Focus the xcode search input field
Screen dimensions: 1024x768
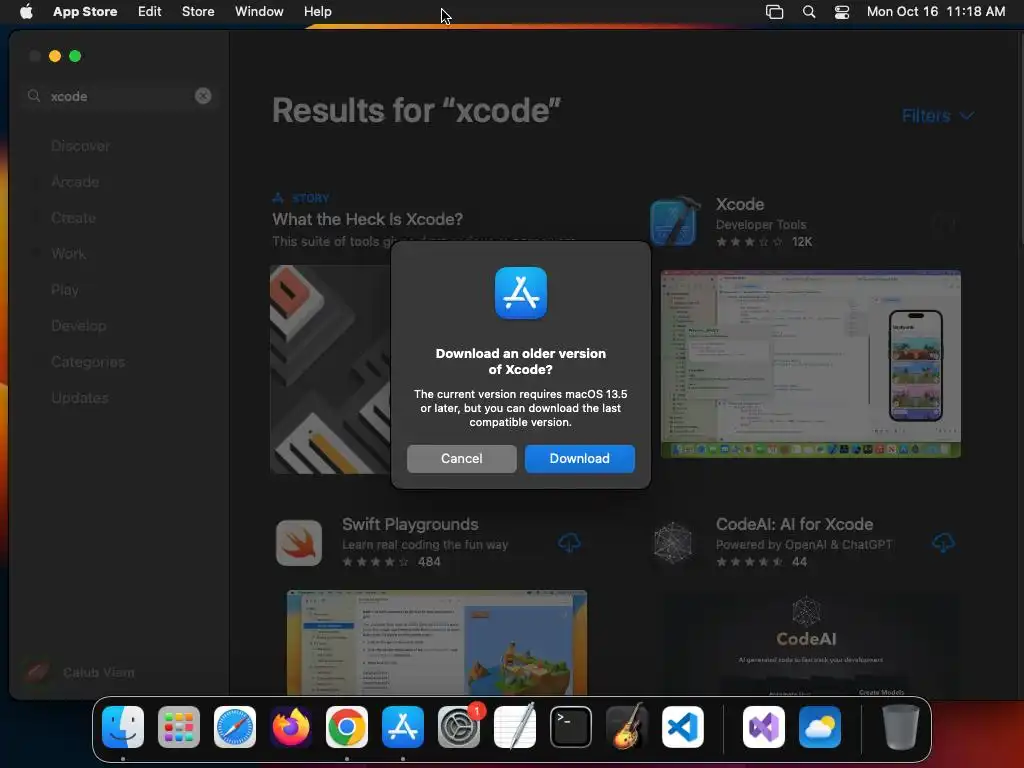pos(121,96)
